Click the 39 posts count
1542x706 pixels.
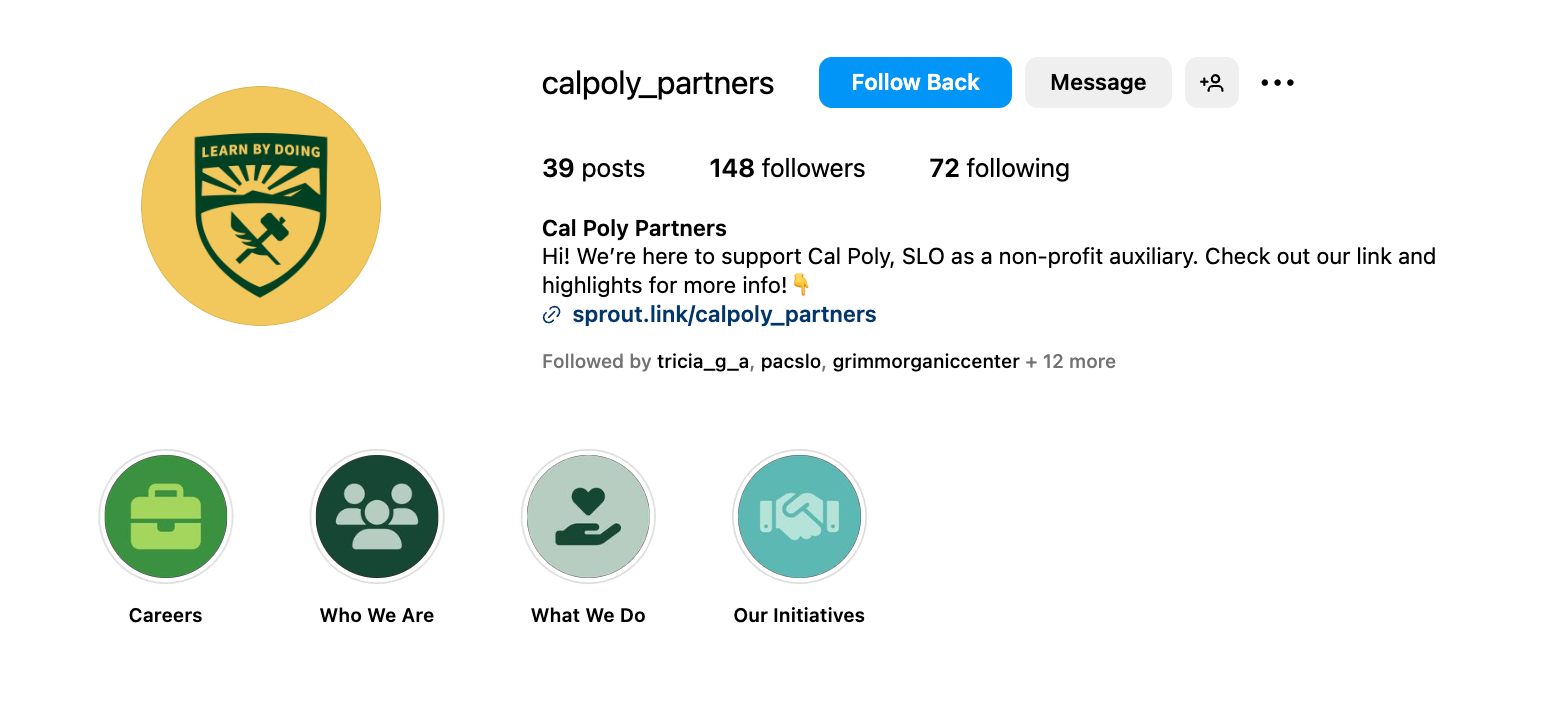(593, 168)
